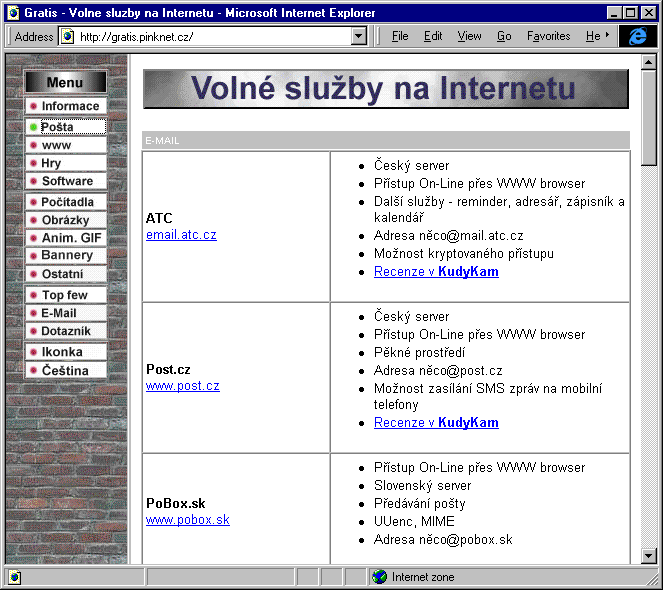
Task: Click the Internet Explorer logo throbber icon
Action: 637,36
